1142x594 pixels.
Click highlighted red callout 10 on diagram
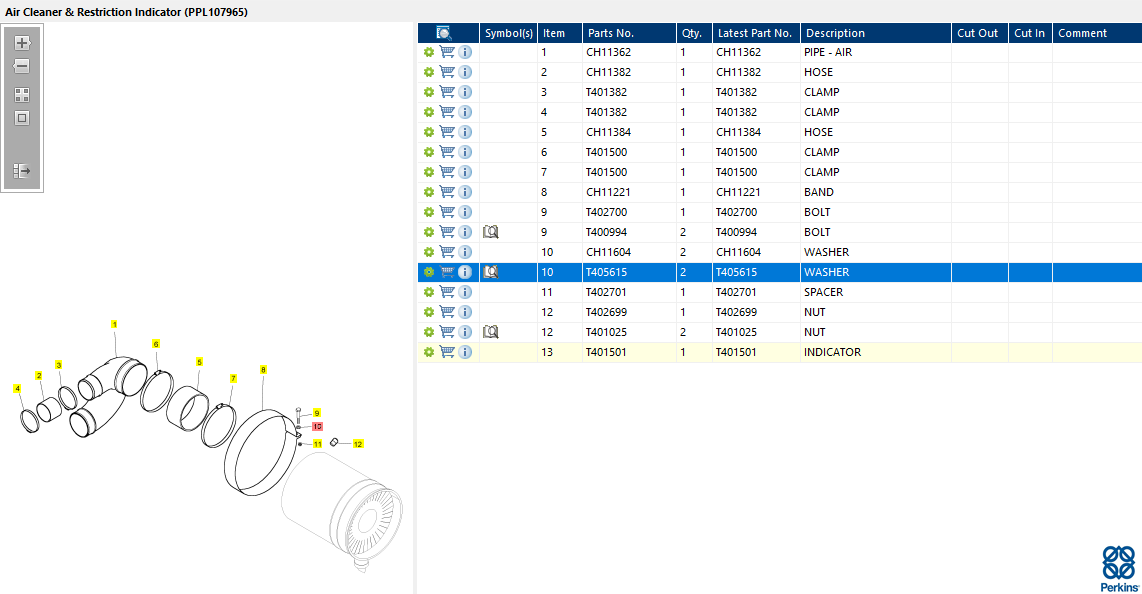click(318, 427)
